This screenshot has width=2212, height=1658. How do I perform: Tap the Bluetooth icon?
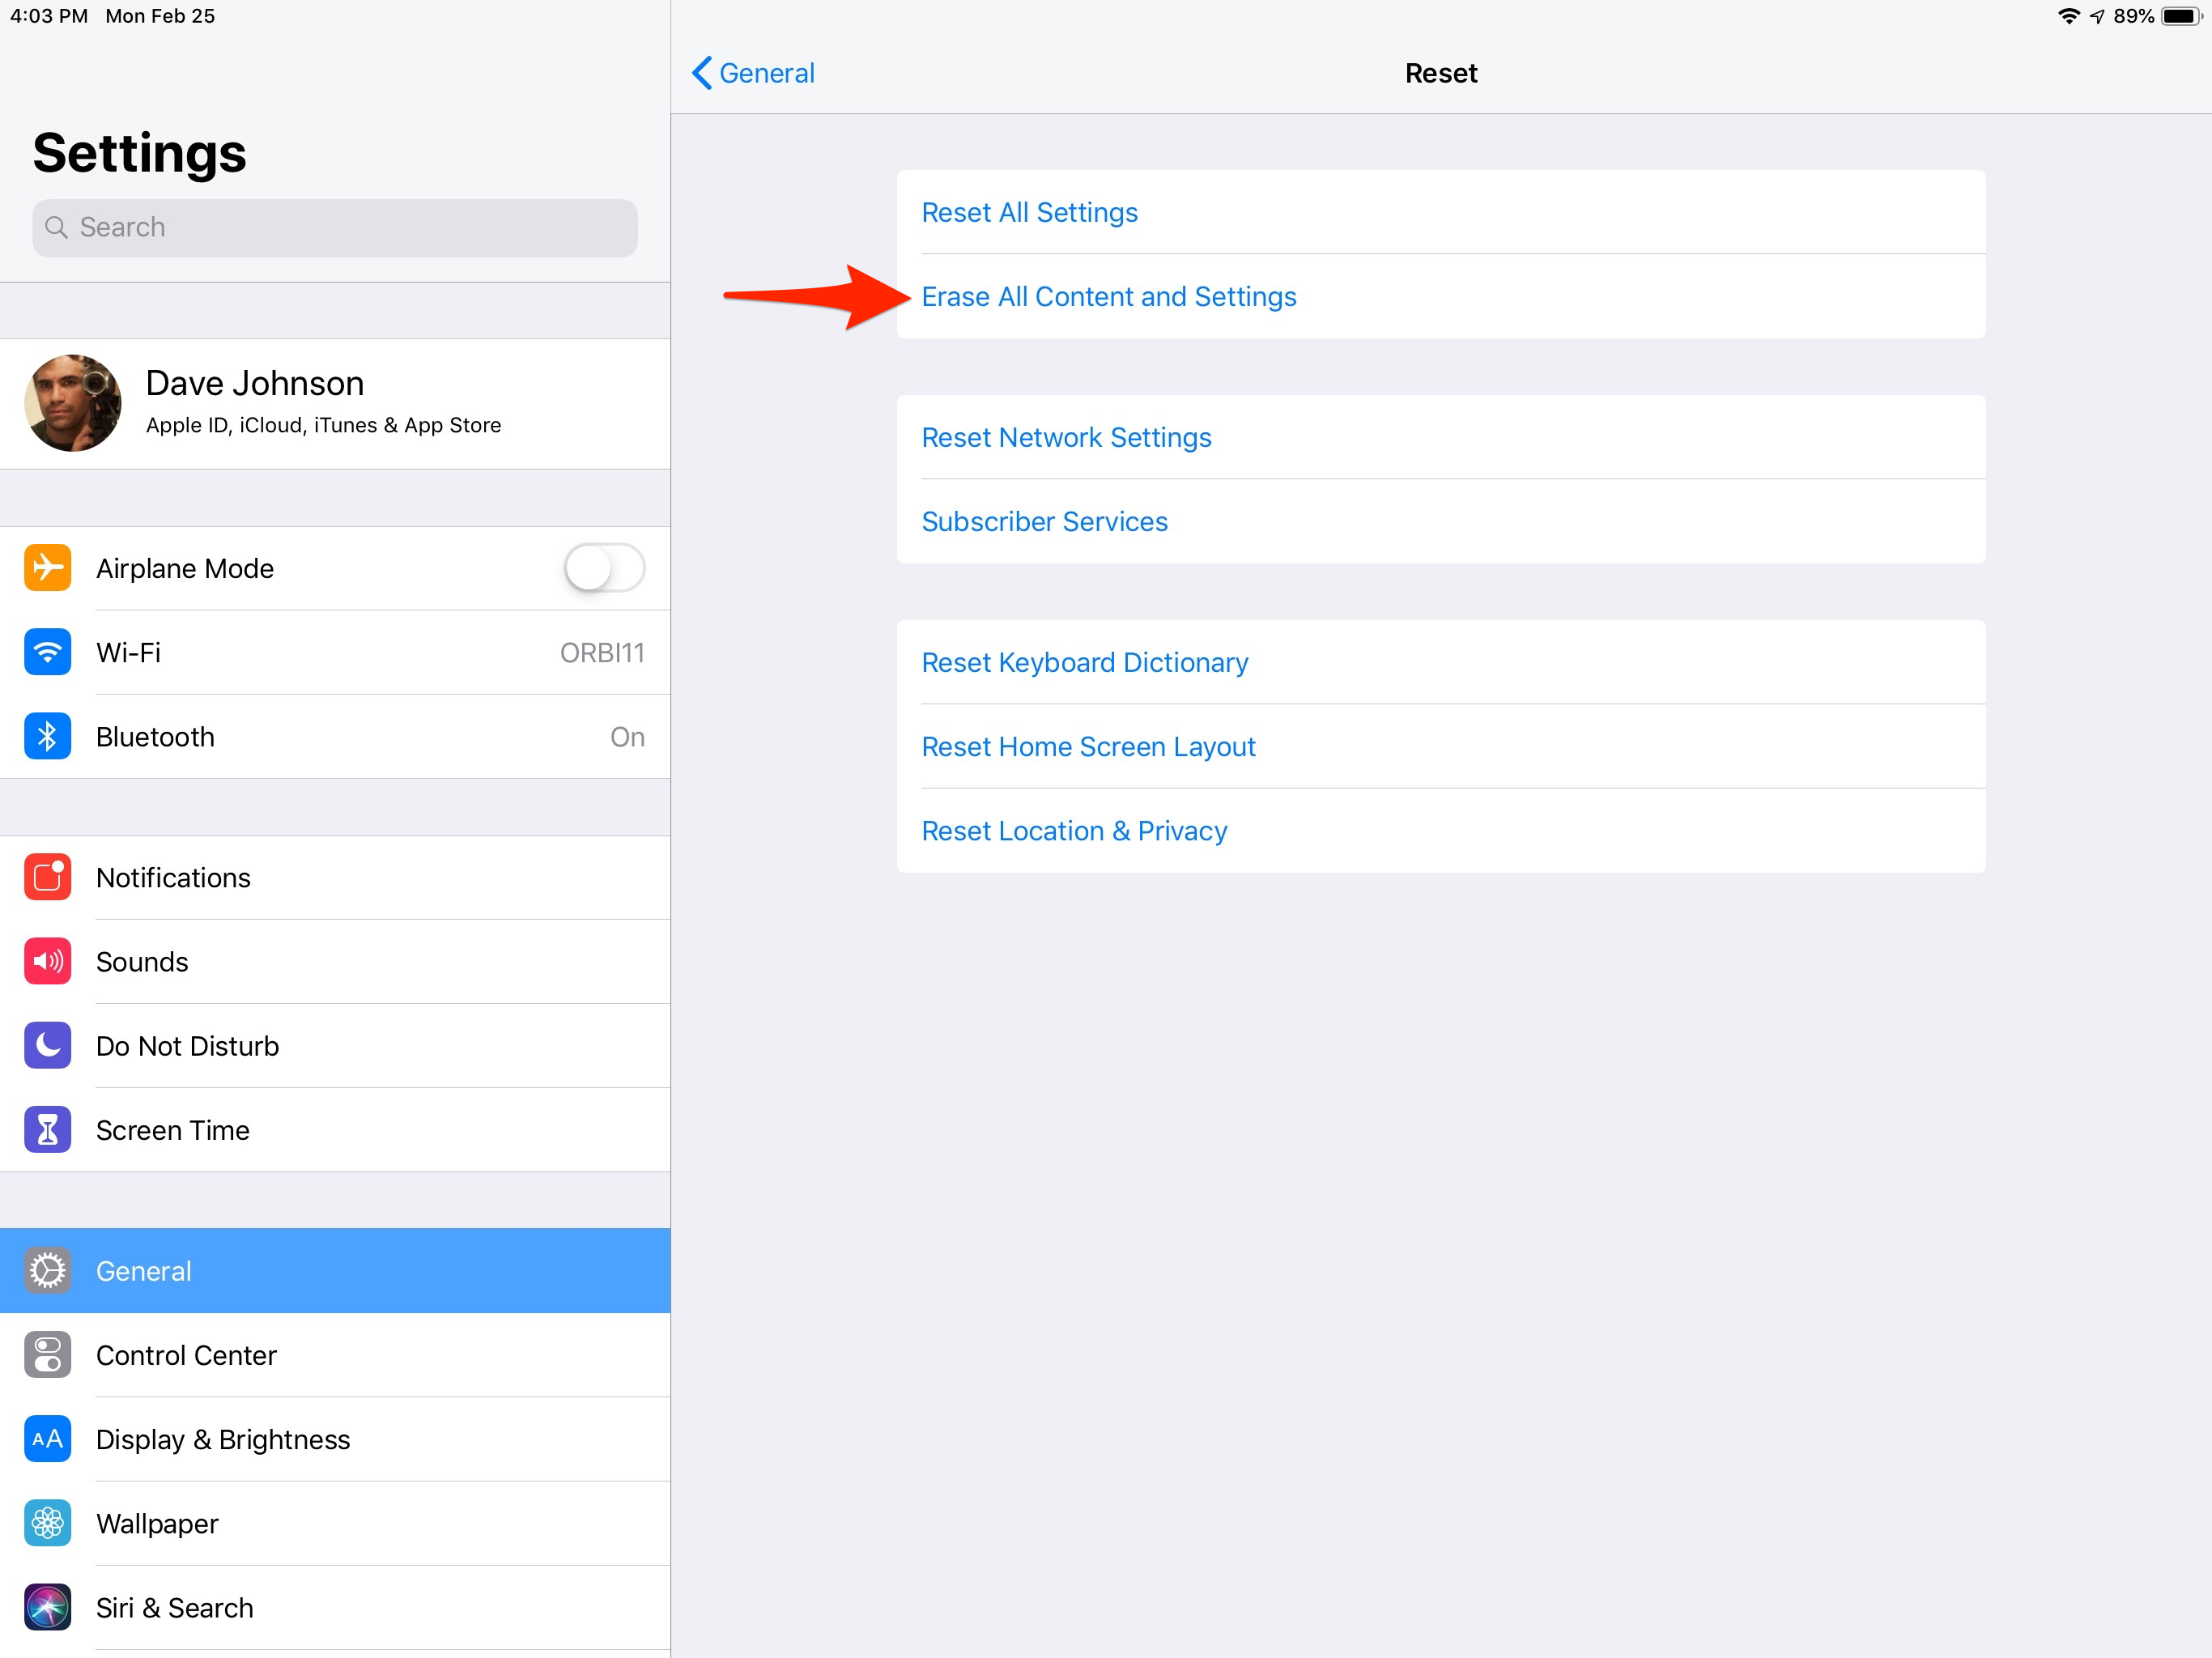(x=47, y=737)
